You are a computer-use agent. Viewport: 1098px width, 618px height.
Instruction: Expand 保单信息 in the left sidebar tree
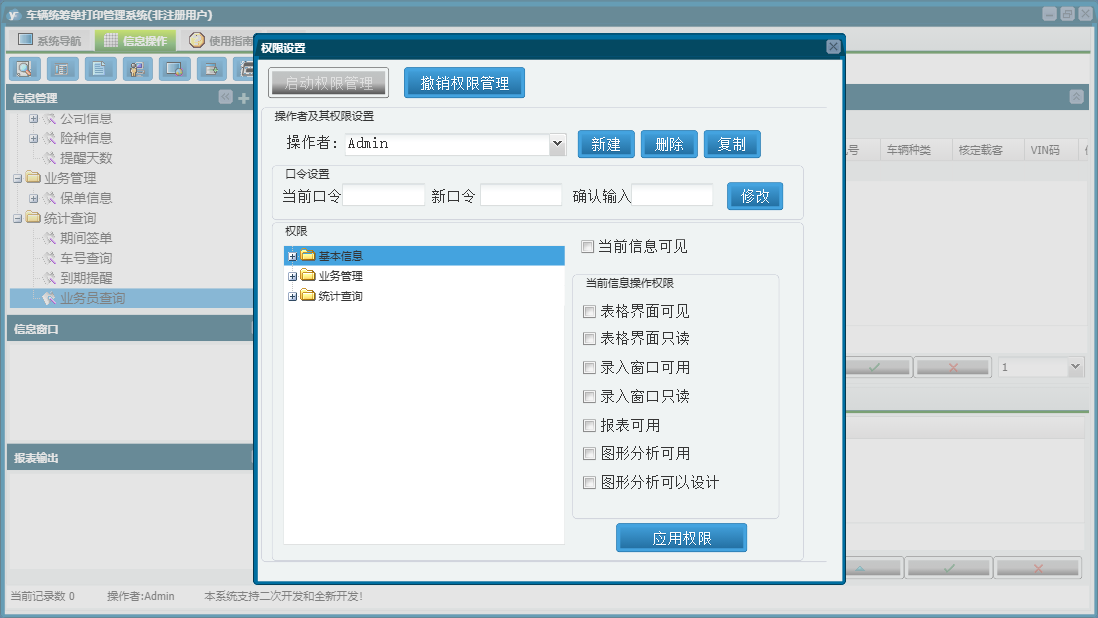(x=33, y=199)
